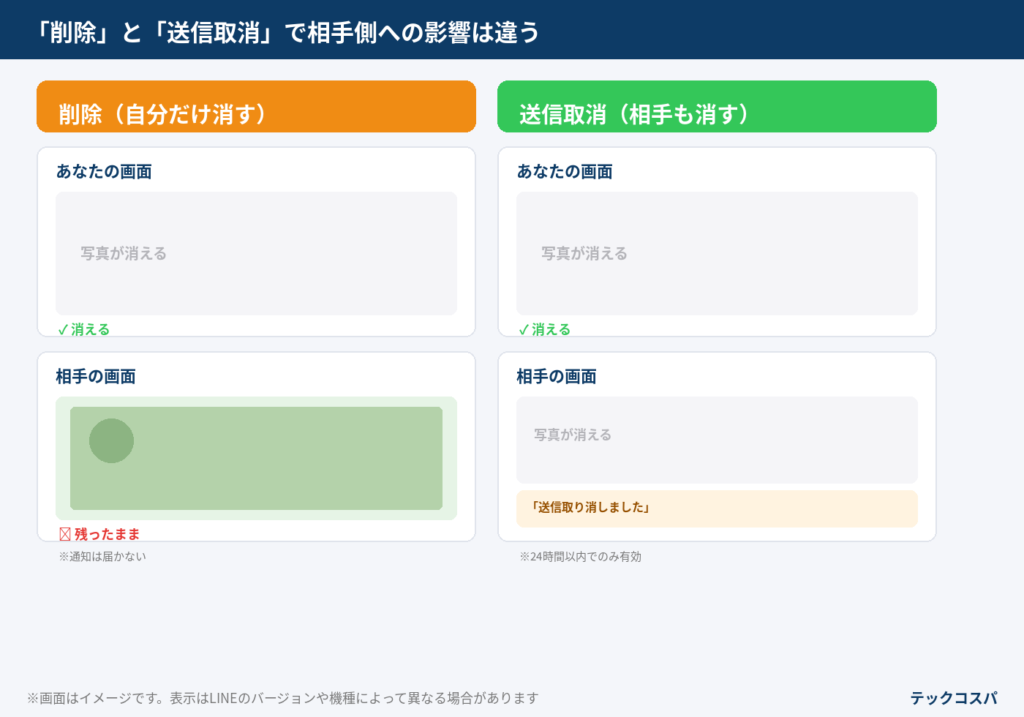1024x717 pixels.
Task: Click the red cross icon beside 残ったまま
Action: [65, 534]
